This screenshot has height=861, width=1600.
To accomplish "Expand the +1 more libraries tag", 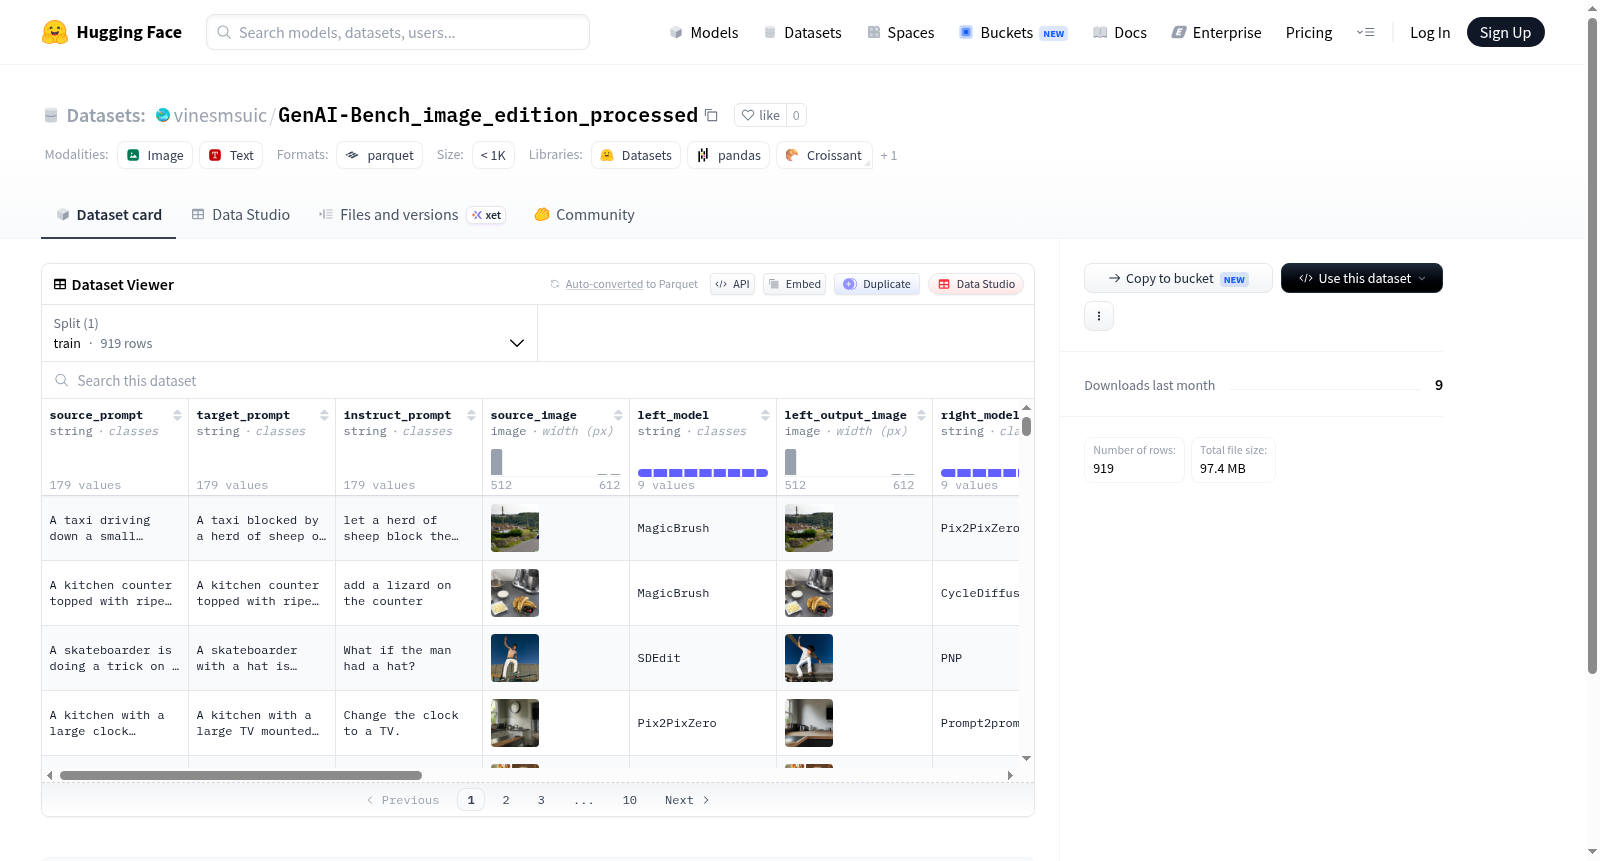I will 889,156.
